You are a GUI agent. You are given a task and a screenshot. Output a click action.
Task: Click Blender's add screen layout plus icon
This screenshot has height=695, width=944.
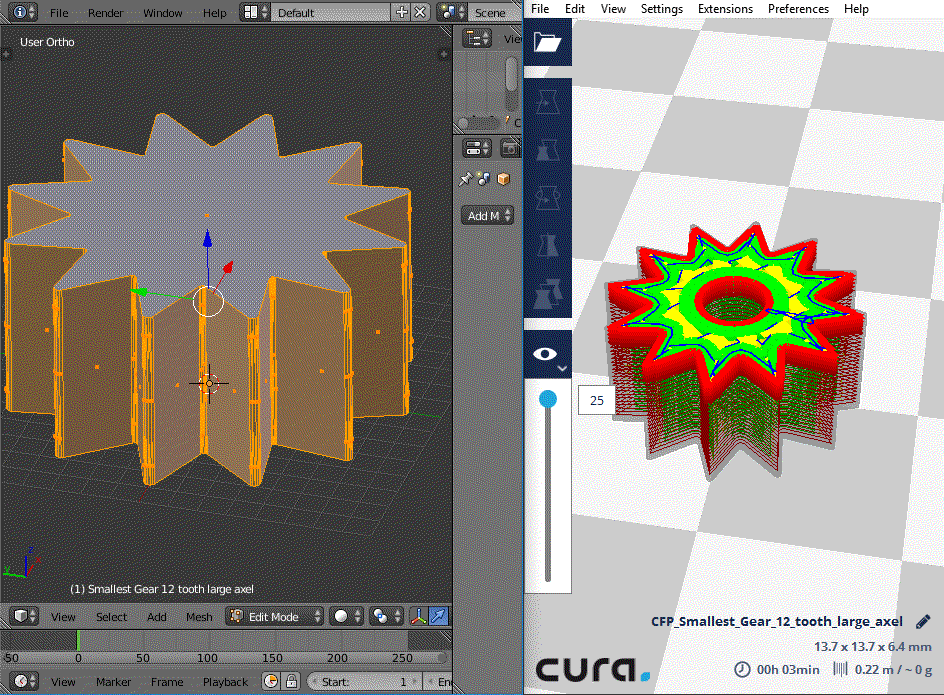[x=402, y=13]
